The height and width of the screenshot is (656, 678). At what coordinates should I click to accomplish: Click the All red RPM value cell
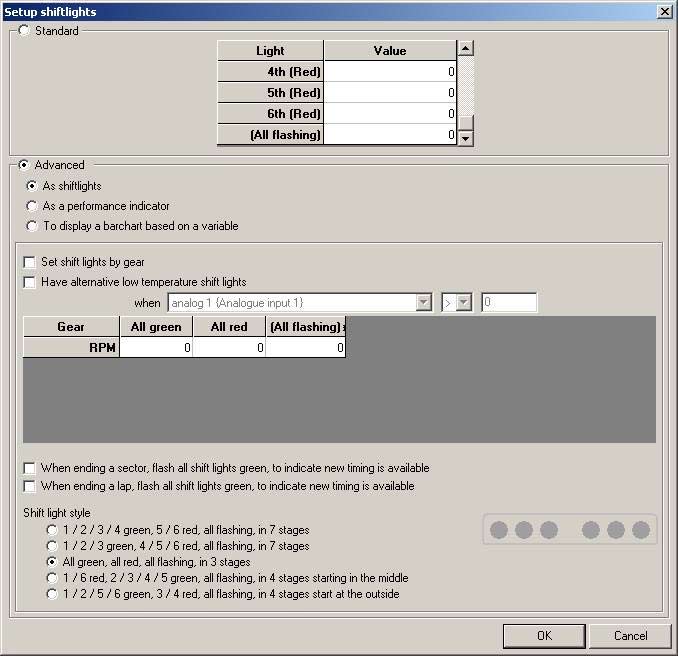point(229,348)
